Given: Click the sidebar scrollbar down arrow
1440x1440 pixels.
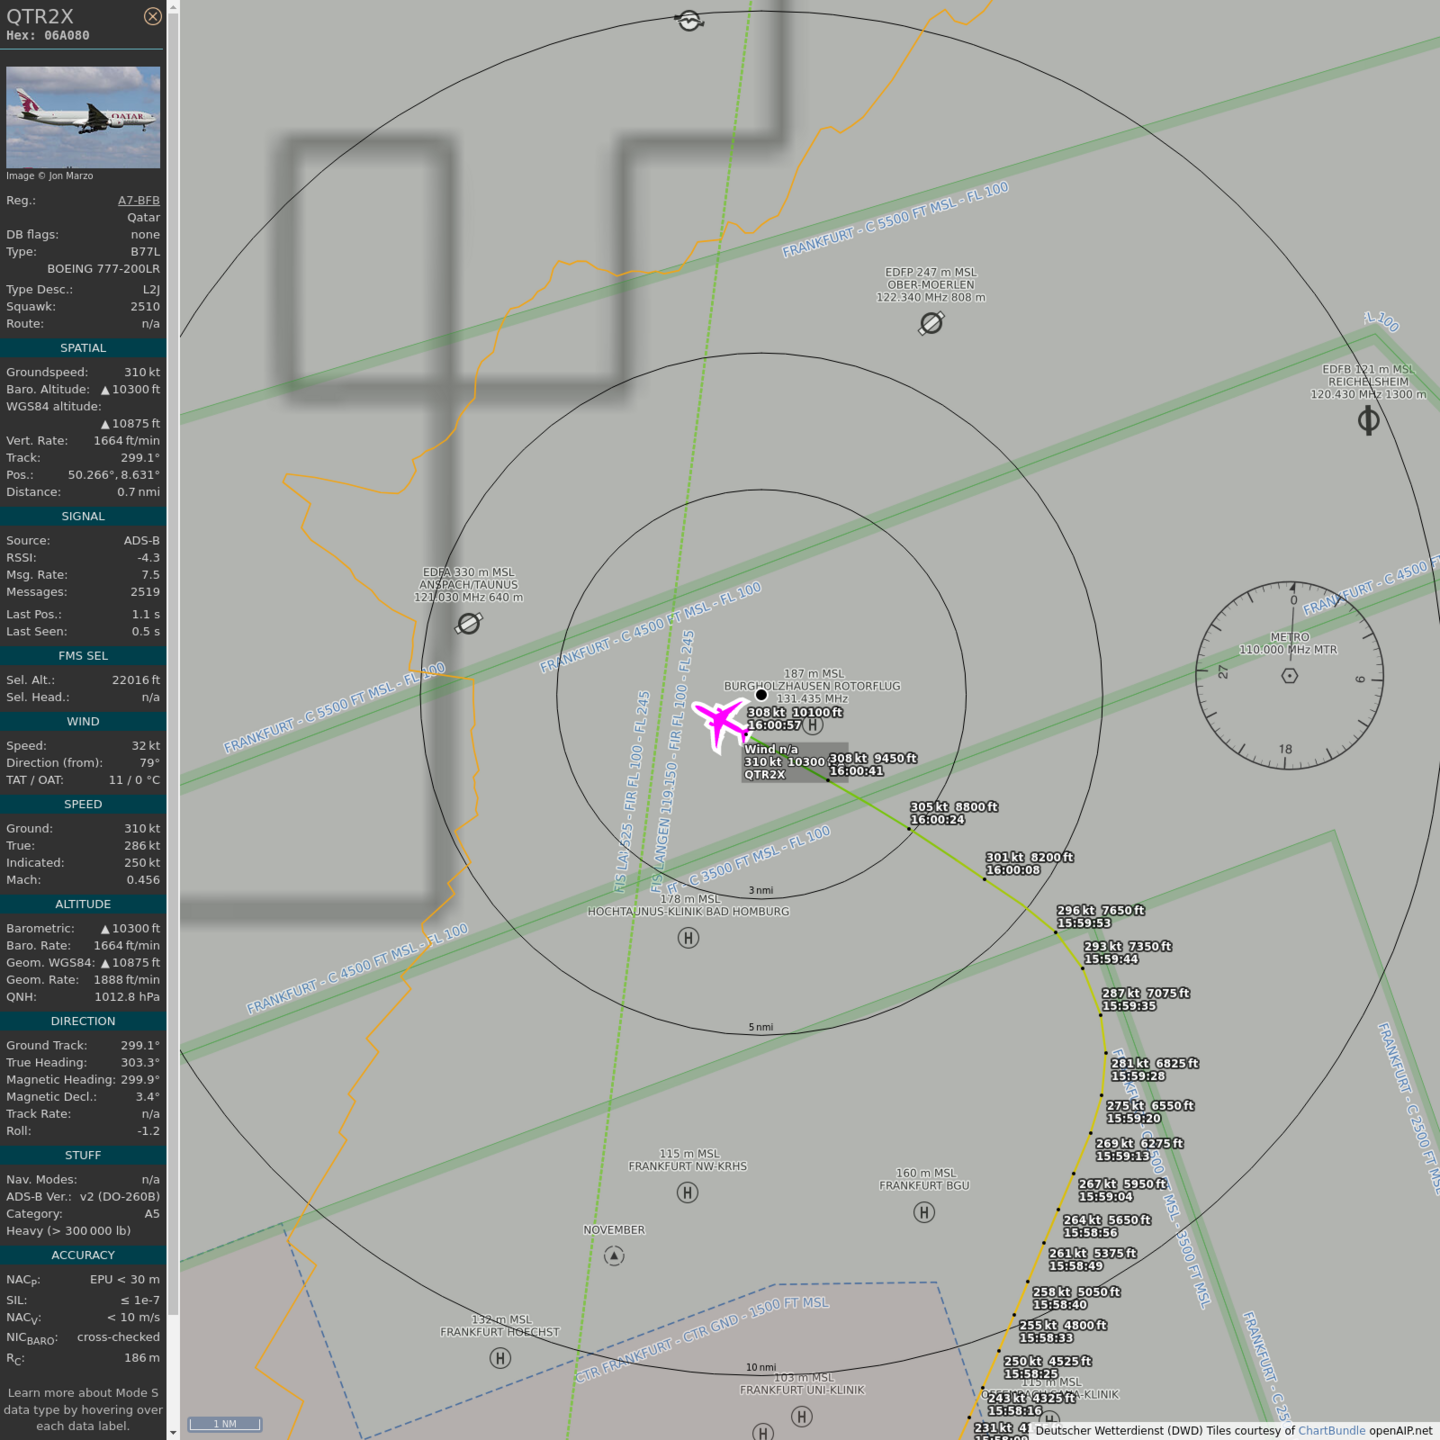Looking at the screenshot, I should click(173, 1433).
